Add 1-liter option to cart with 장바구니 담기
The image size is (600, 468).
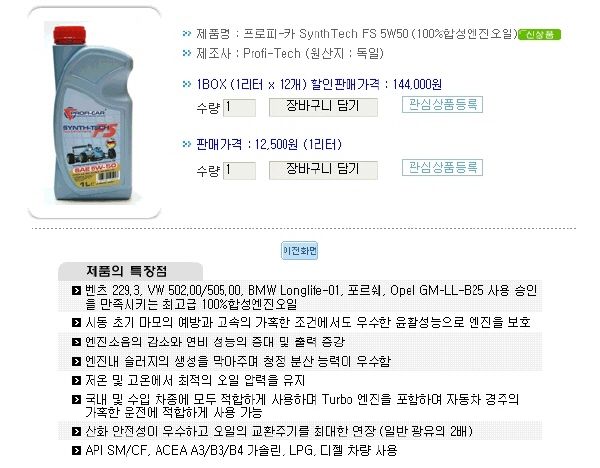[x=323, y=170]
